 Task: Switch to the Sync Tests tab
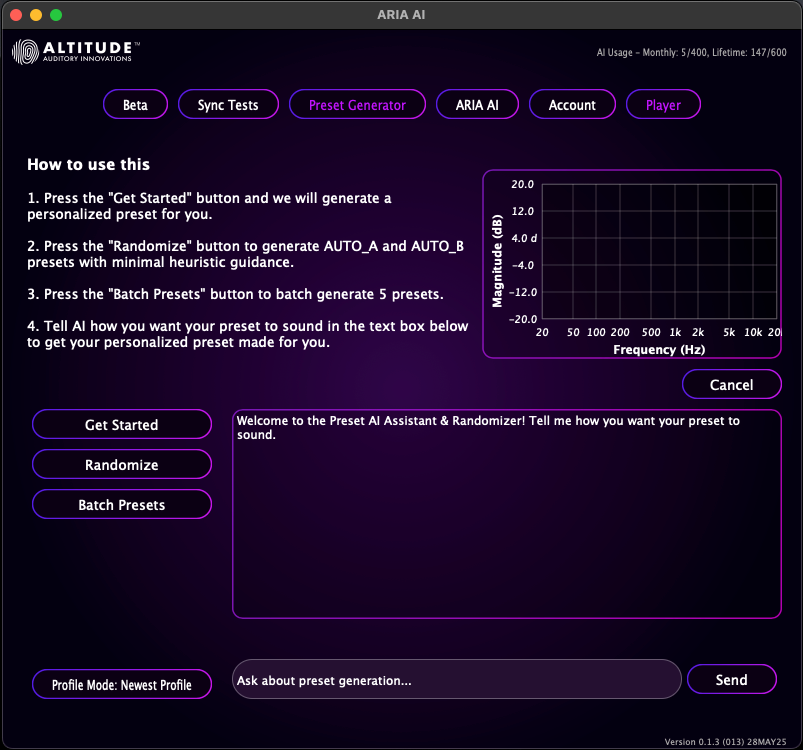click(x=228, y=104)
